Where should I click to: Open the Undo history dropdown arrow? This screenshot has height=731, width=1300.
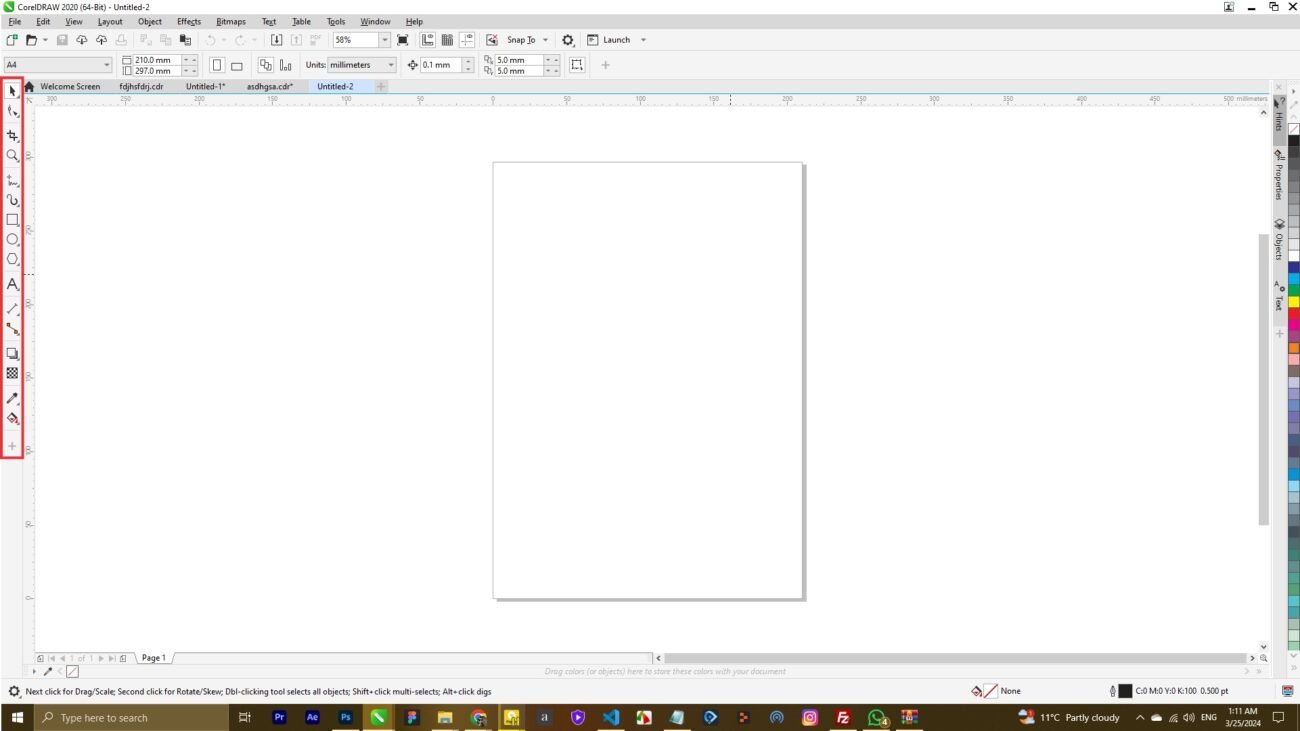(x=223, y=40)
